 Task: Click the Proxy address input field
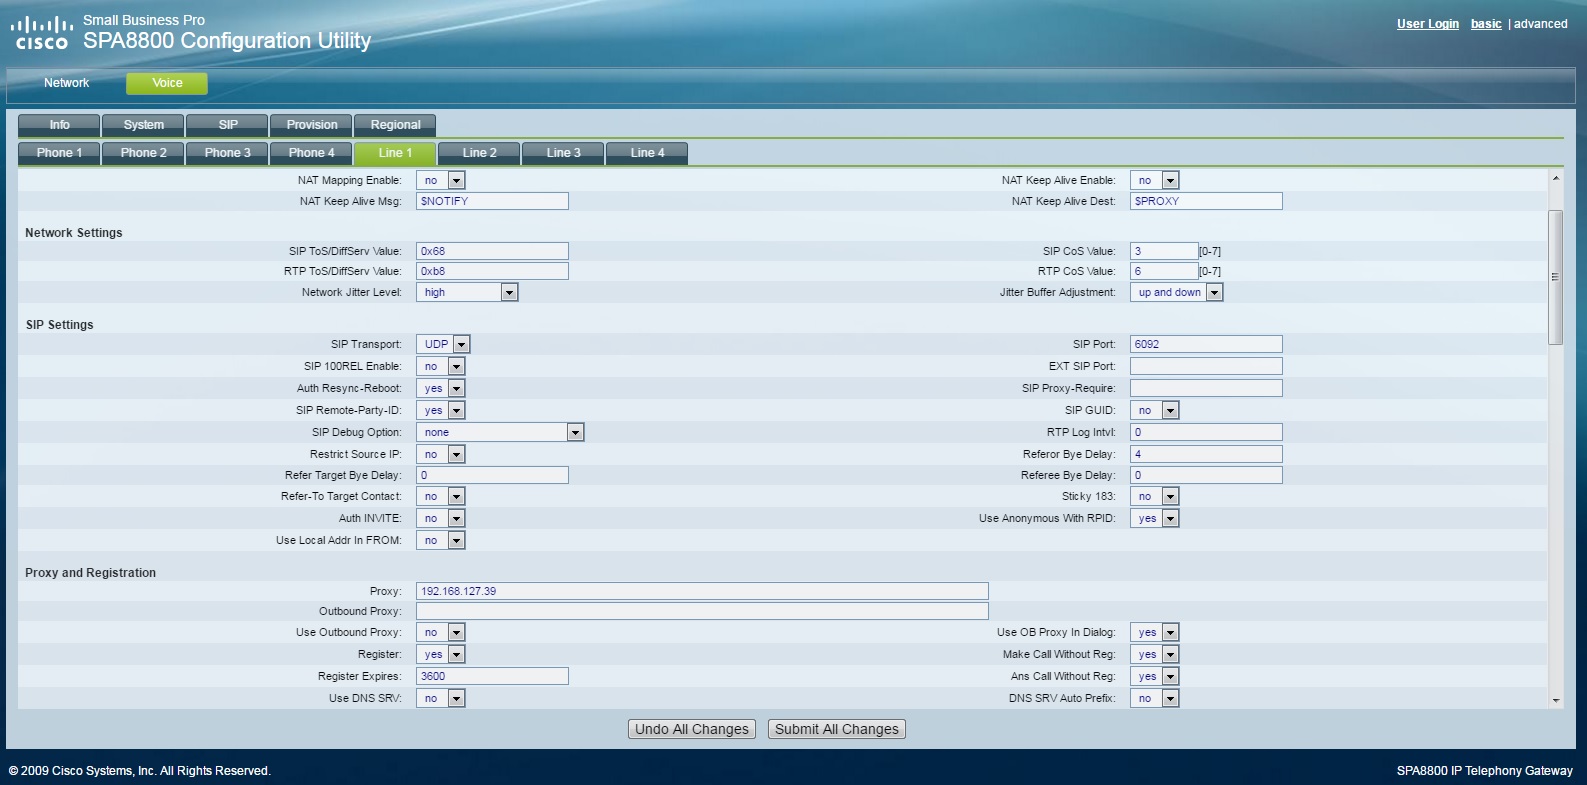pos(701,591)
